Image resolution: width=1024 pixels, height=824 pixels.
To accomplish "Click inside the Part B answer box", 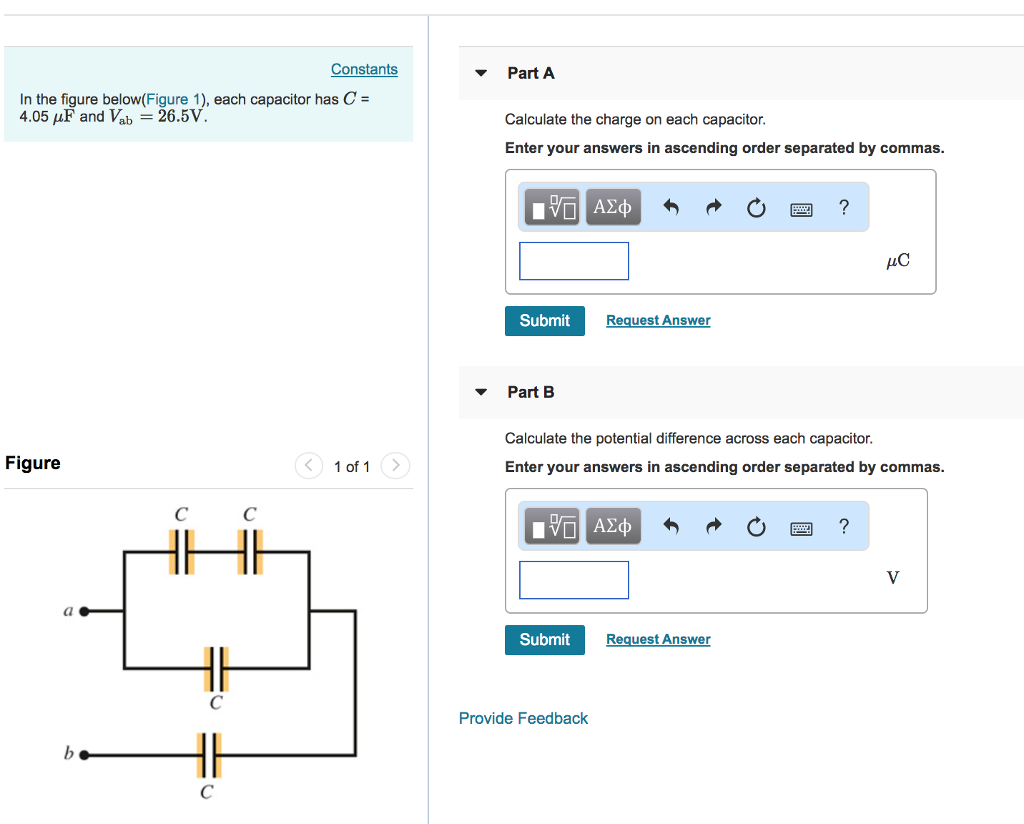I will [573, 579].
